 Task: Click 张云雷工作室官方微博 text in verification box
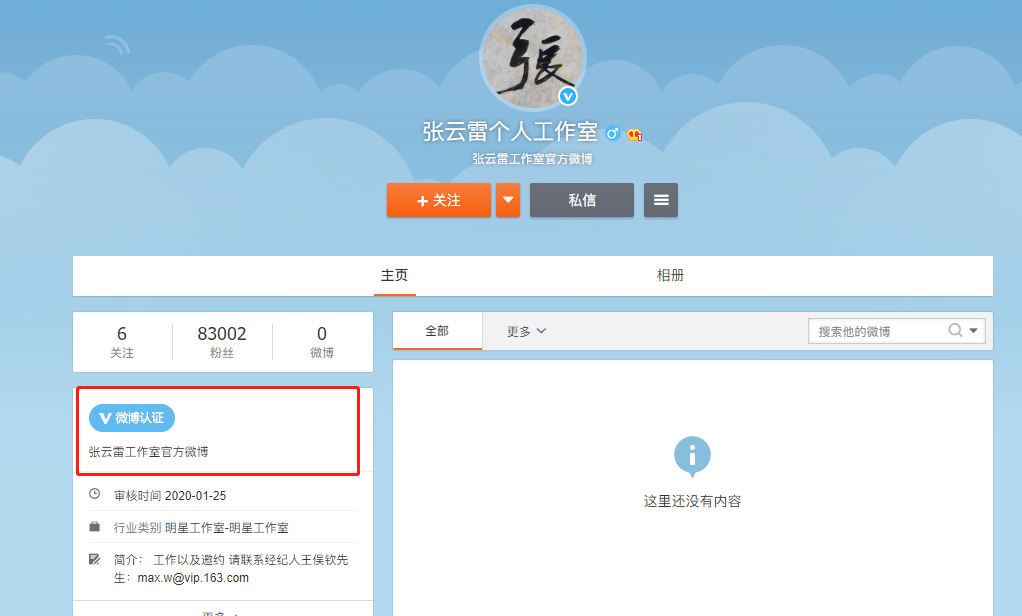tap(149, 452)
